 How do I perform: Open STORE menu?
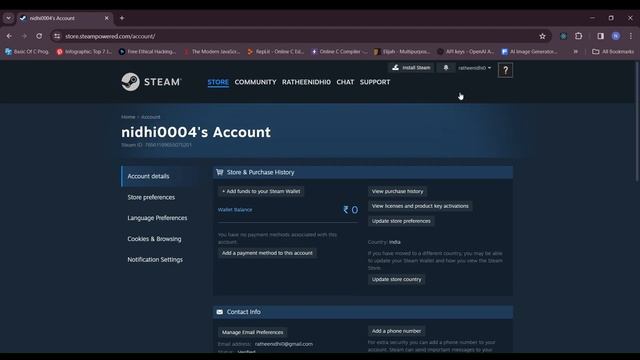[218, 82]
